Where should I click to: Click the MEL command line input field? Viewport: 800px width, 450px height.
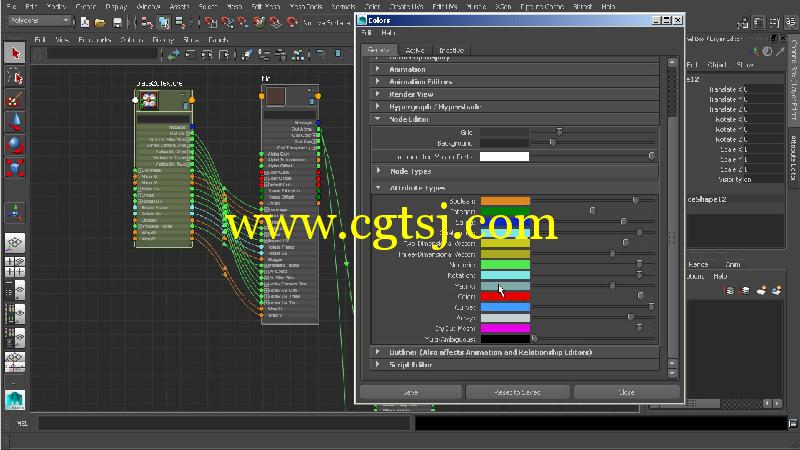click(224, 423)
